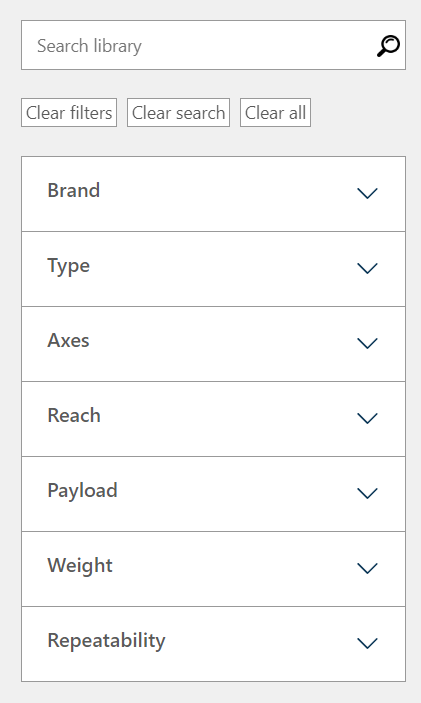Select the Reach filter heading
The width and height of the screenshot is (421, 703).
point(74,415)
